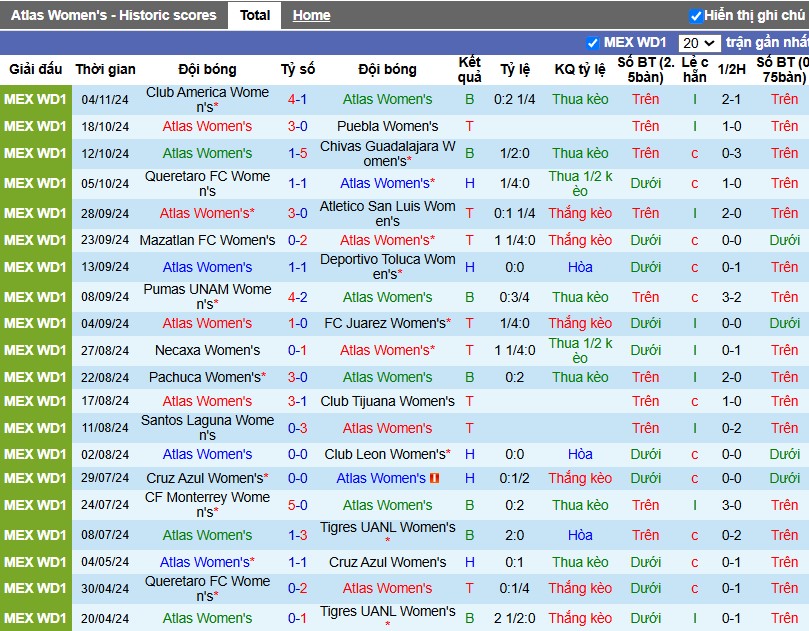Click the 'Tỷ số' column header
Screen dimensions: 809x631
298,69
